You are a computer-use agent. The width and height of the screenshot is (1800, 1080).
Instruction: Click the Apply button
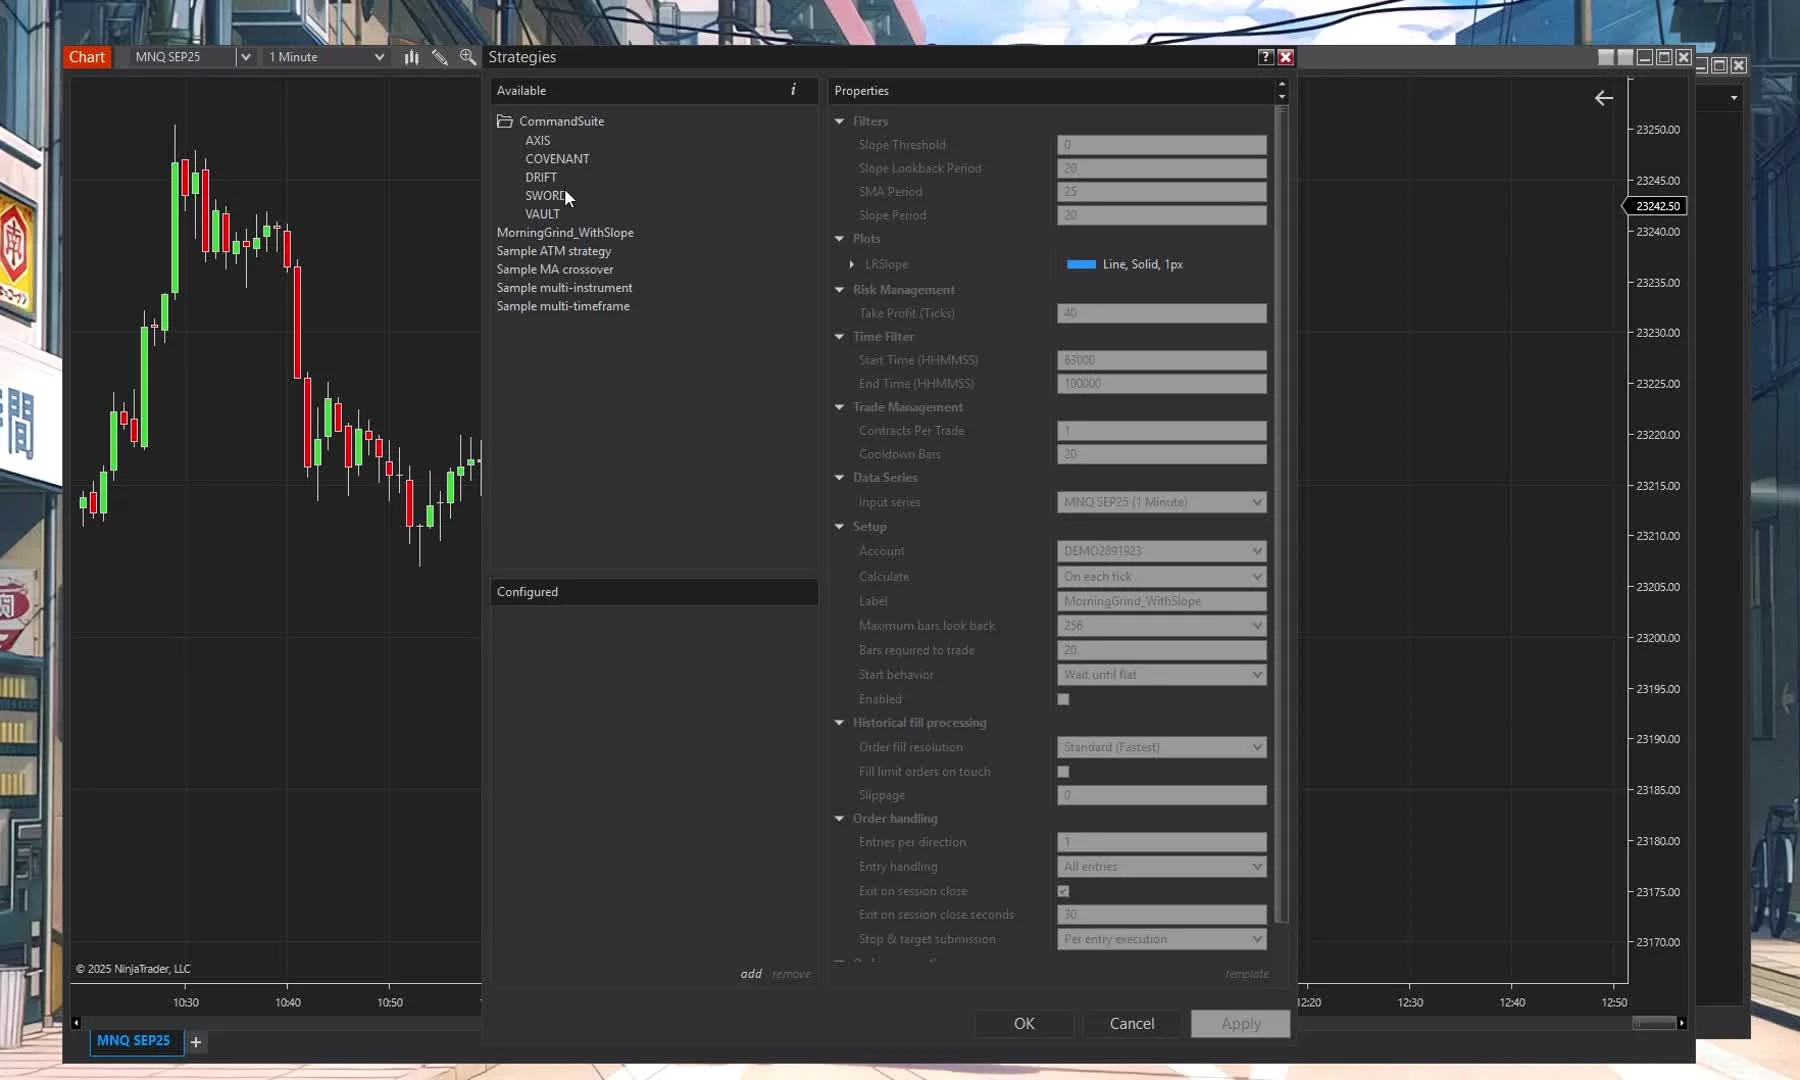coord(1240,1024)
